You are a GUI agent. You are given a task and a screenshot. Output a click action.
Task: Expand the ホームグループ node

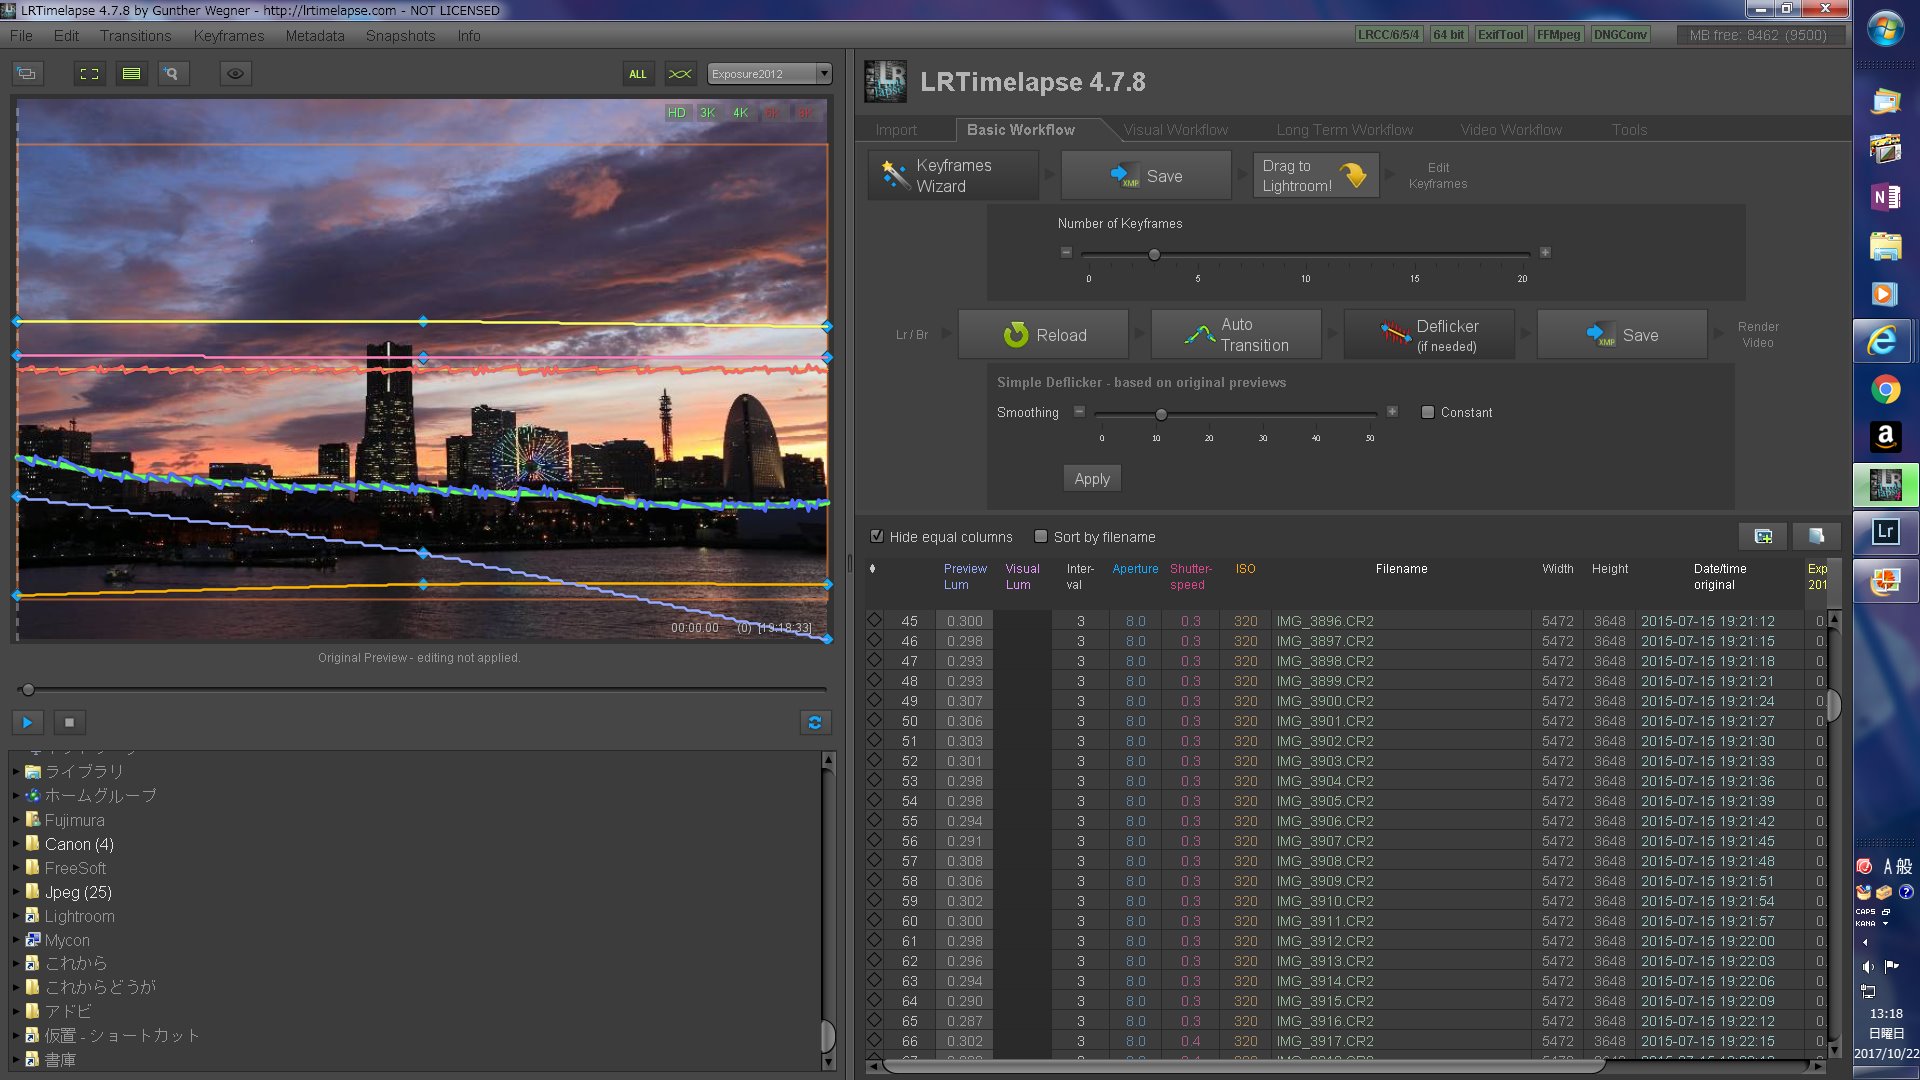click(16, 796)
